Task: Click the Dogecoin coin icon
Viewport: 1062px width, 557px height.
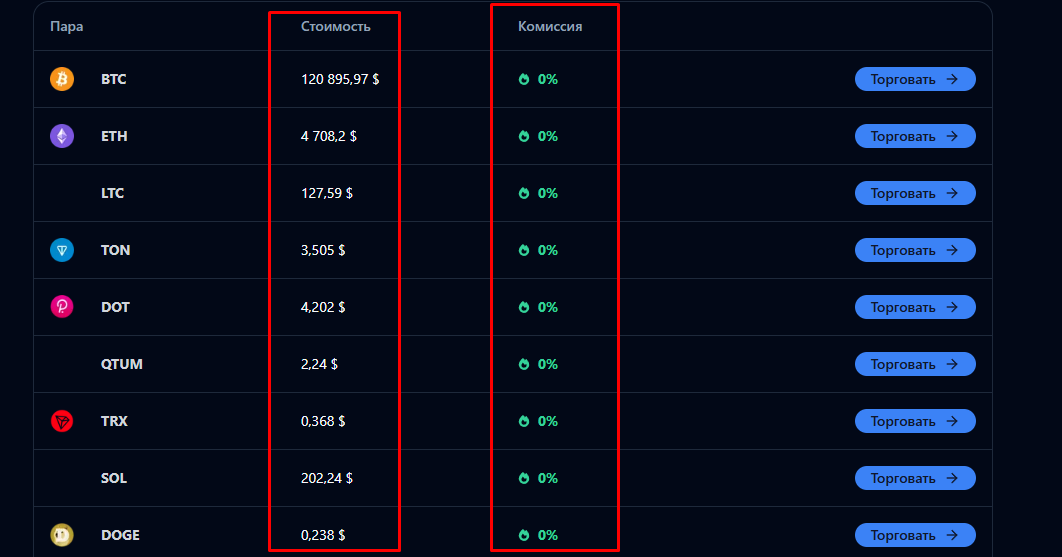Action: tap(62, 535)
